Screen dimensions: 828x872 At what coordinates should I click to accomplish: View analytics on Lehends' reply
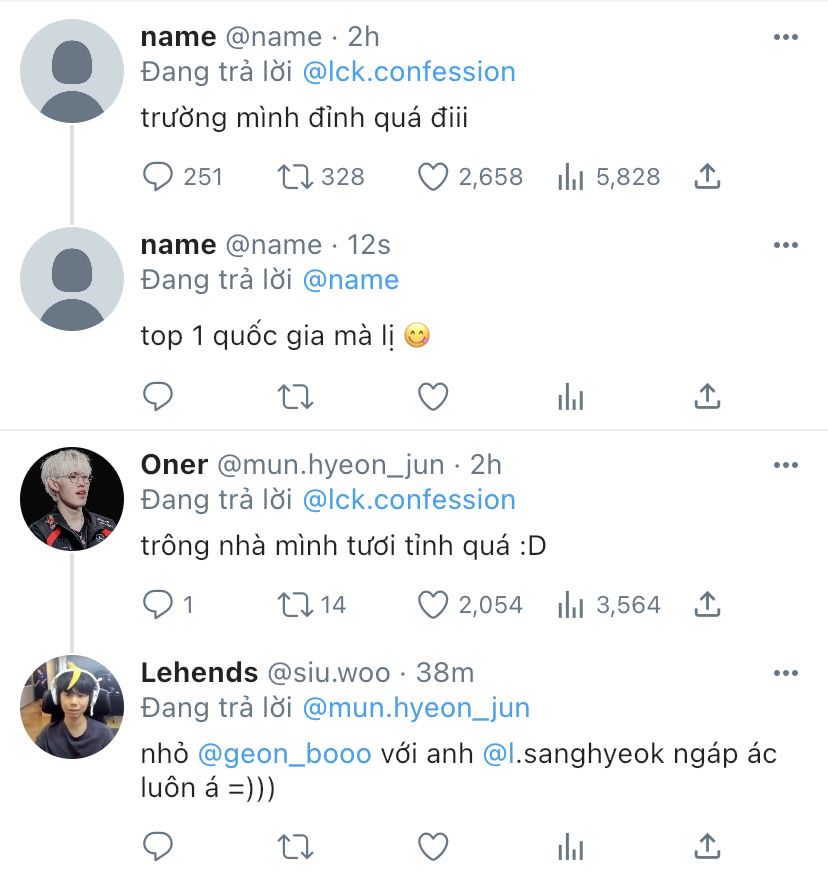click(570, 846)
